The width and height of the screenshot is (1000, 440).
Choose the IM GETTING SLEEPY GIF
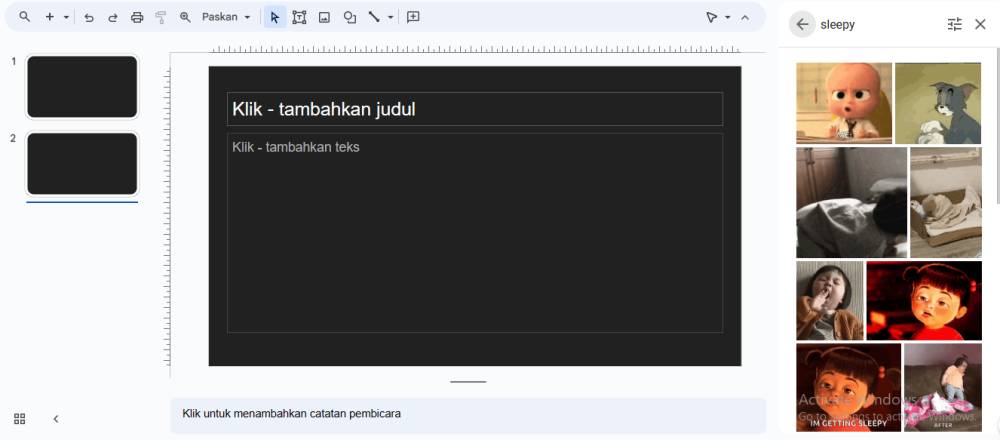coord(848,387)
